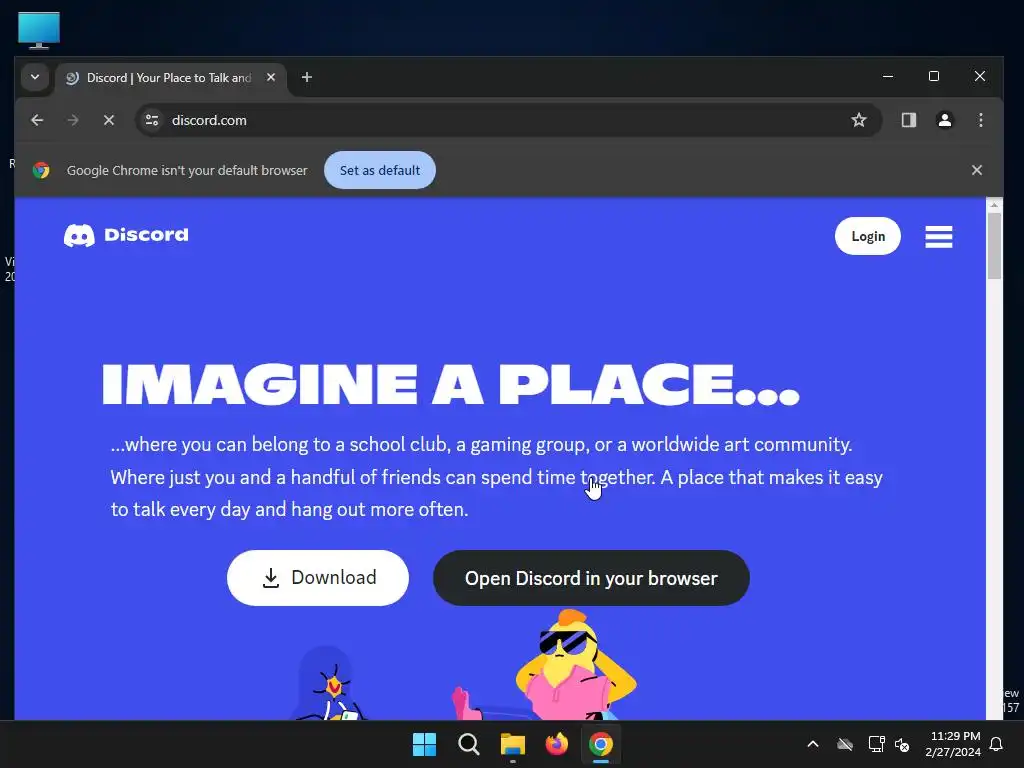The width and height of the screenshot is (1024, 768).
Task: Click the Login button
Action: click(868, 236)
